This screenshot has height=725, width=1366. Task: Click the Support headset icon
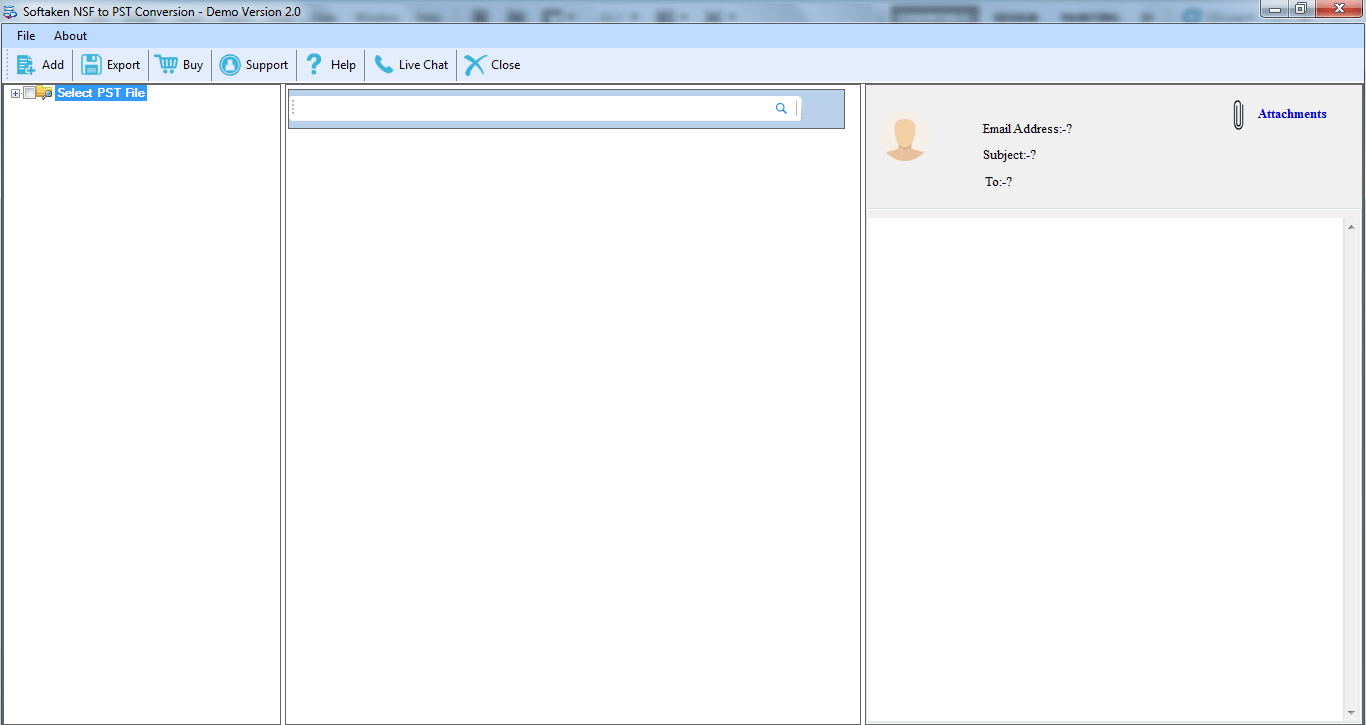[x=229, y=64]
